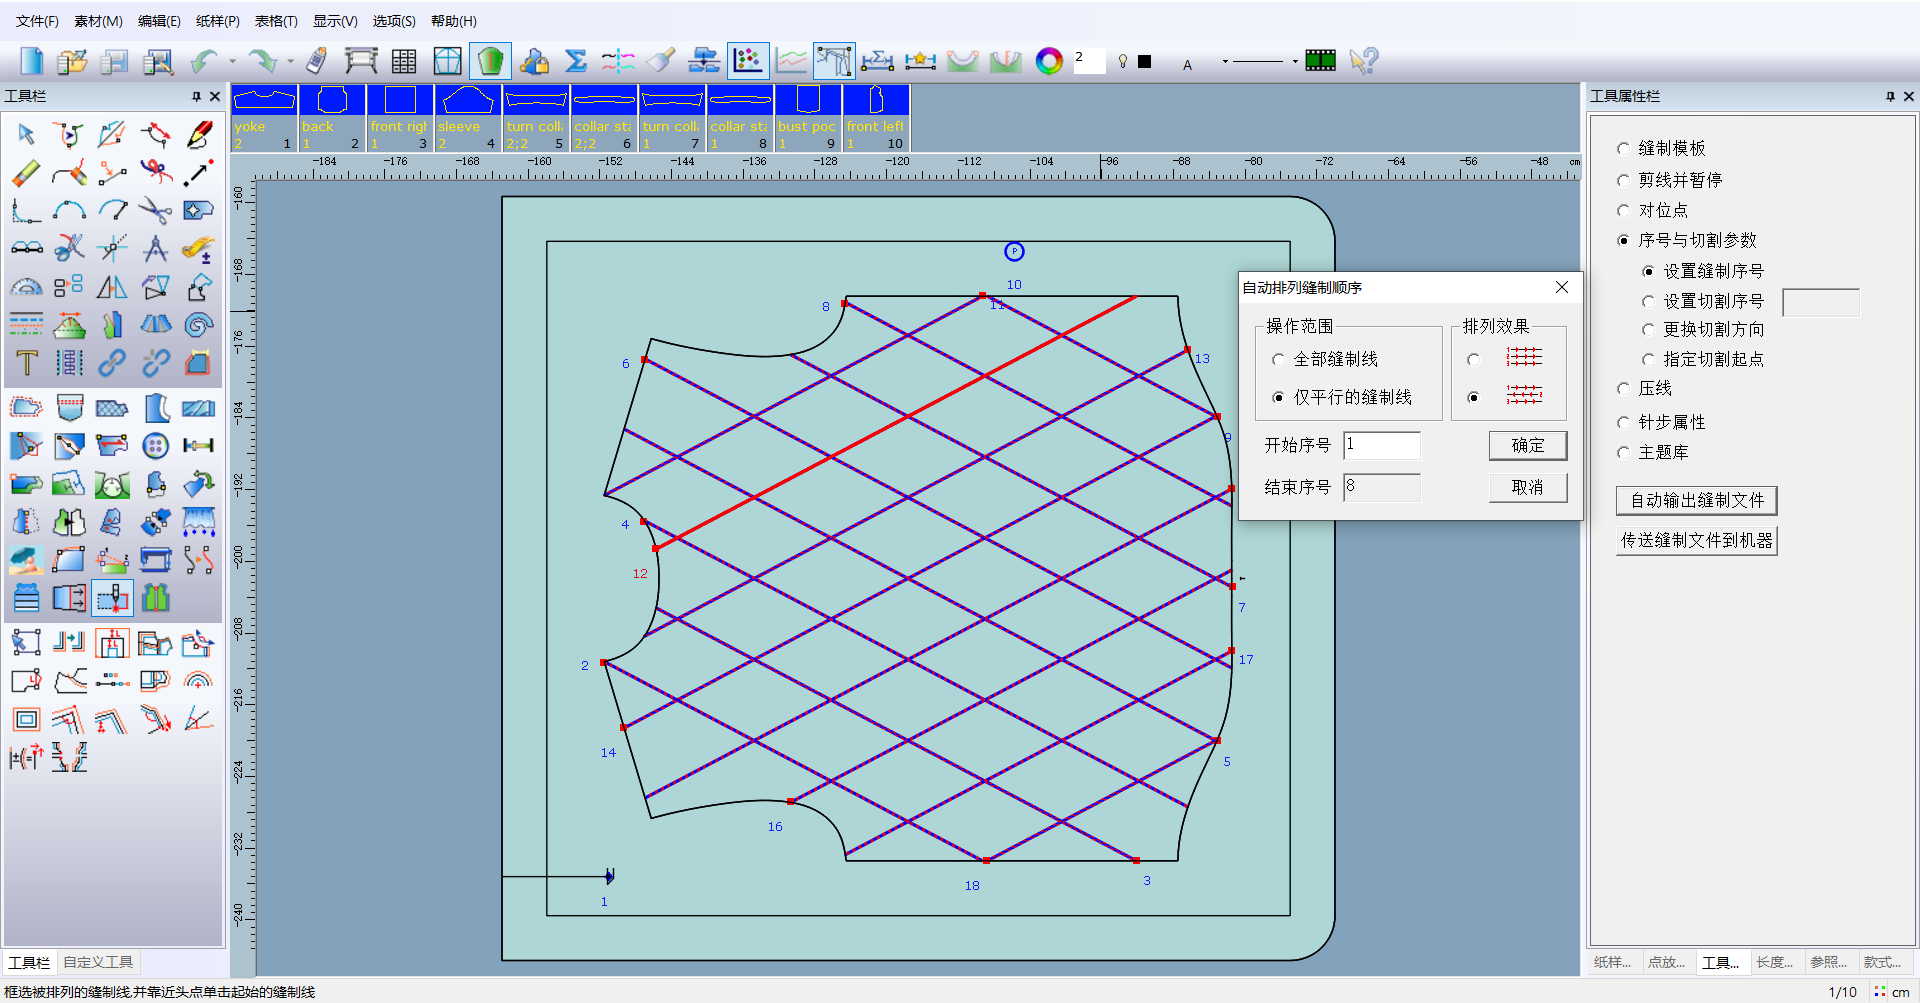Viewport: 1920px width, 1003px height.
Task: Click the 开始序号 input field
Action: [x=1382, y=445]
